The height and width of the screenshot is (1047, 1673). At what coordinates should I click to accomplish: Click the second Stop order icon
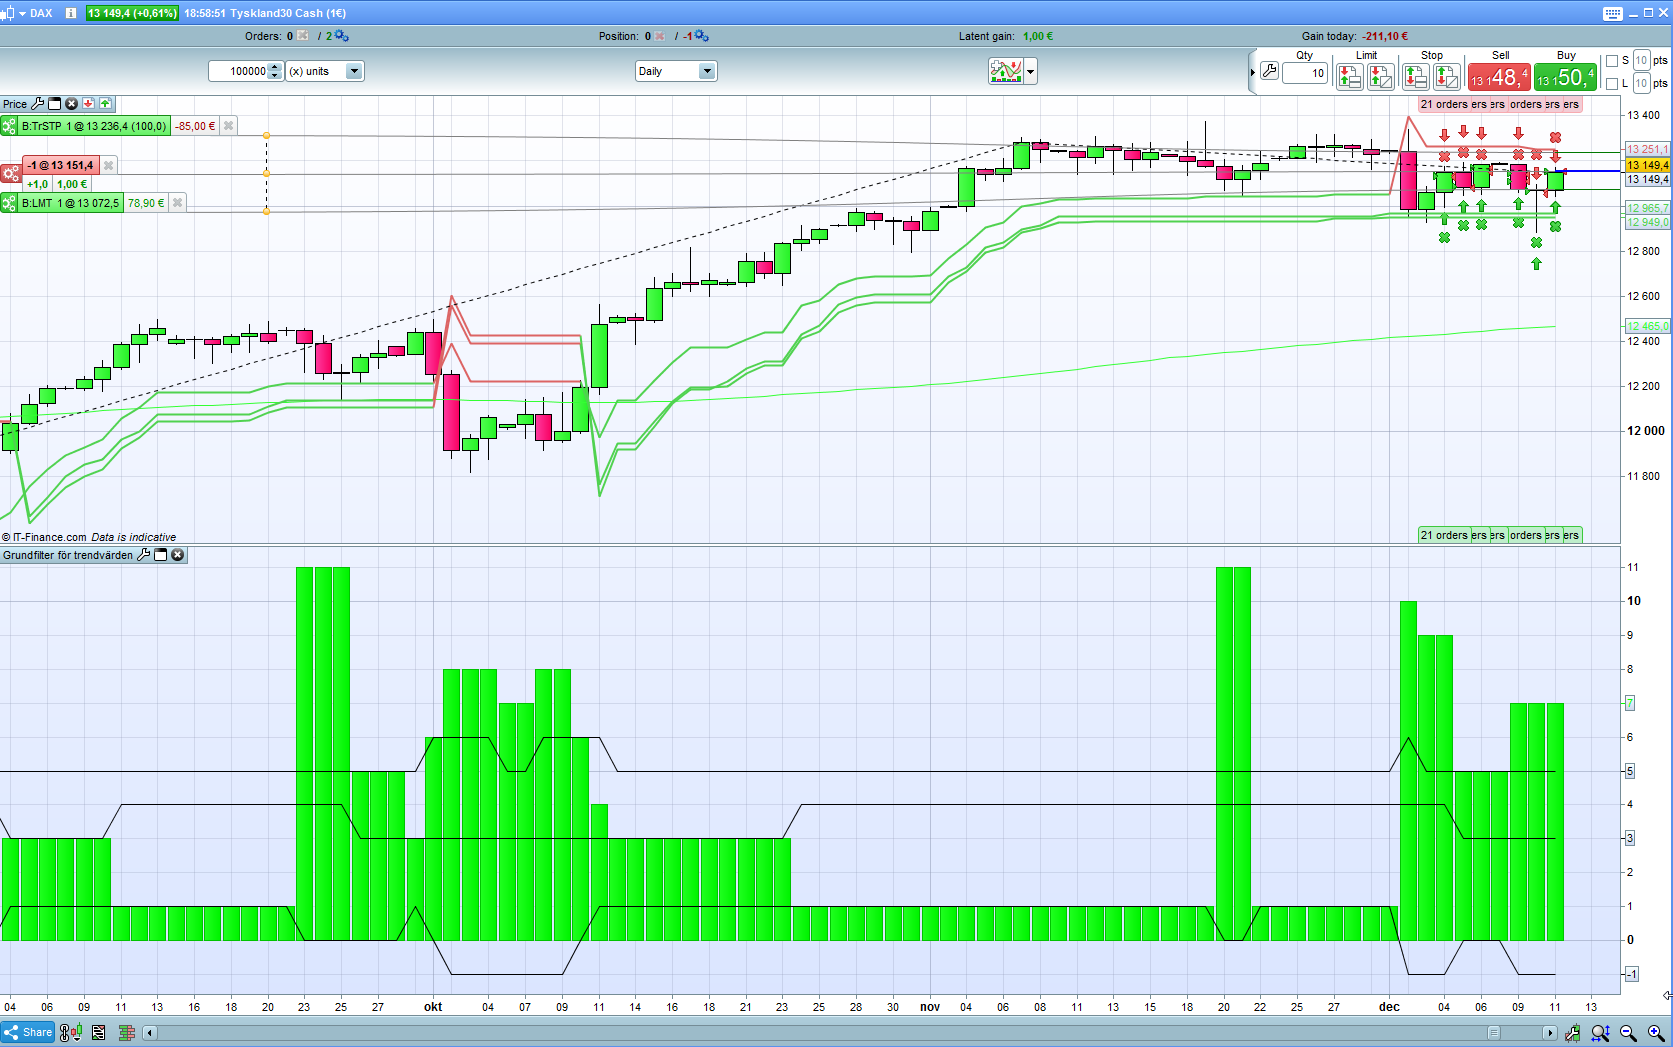tap(1447, 76)
